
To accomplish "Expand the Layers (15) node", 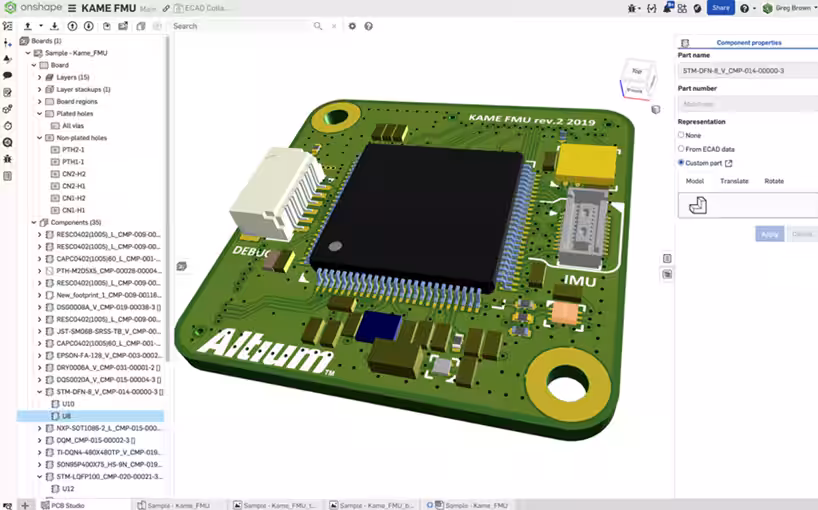I will tap(40, 77).
